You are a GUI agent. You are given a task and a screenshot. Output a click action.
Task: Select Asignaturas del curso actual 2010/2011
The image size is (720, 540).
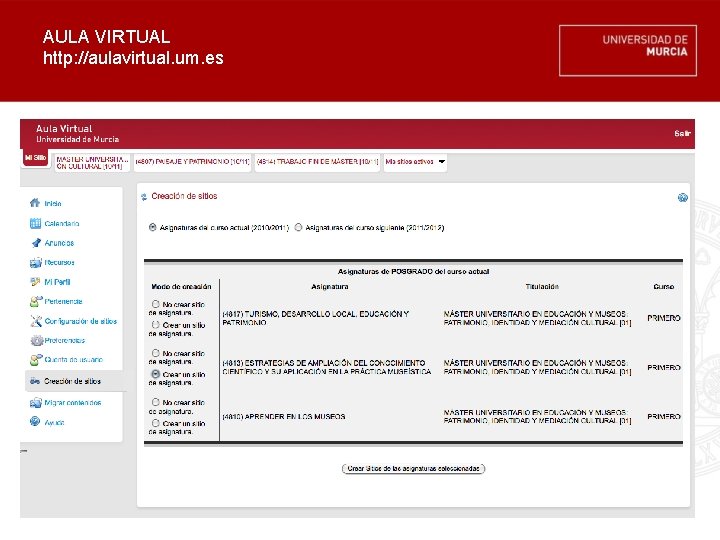pos(152,227)
